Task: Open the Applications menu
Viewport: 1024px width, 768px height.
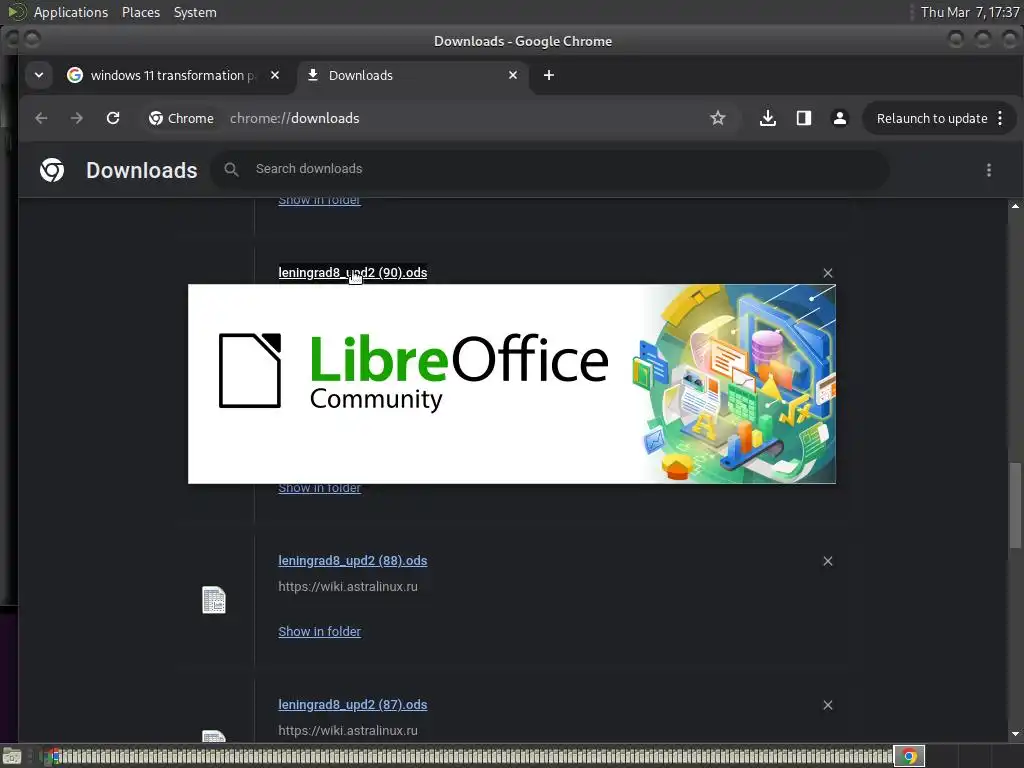Action: [71, 12]
